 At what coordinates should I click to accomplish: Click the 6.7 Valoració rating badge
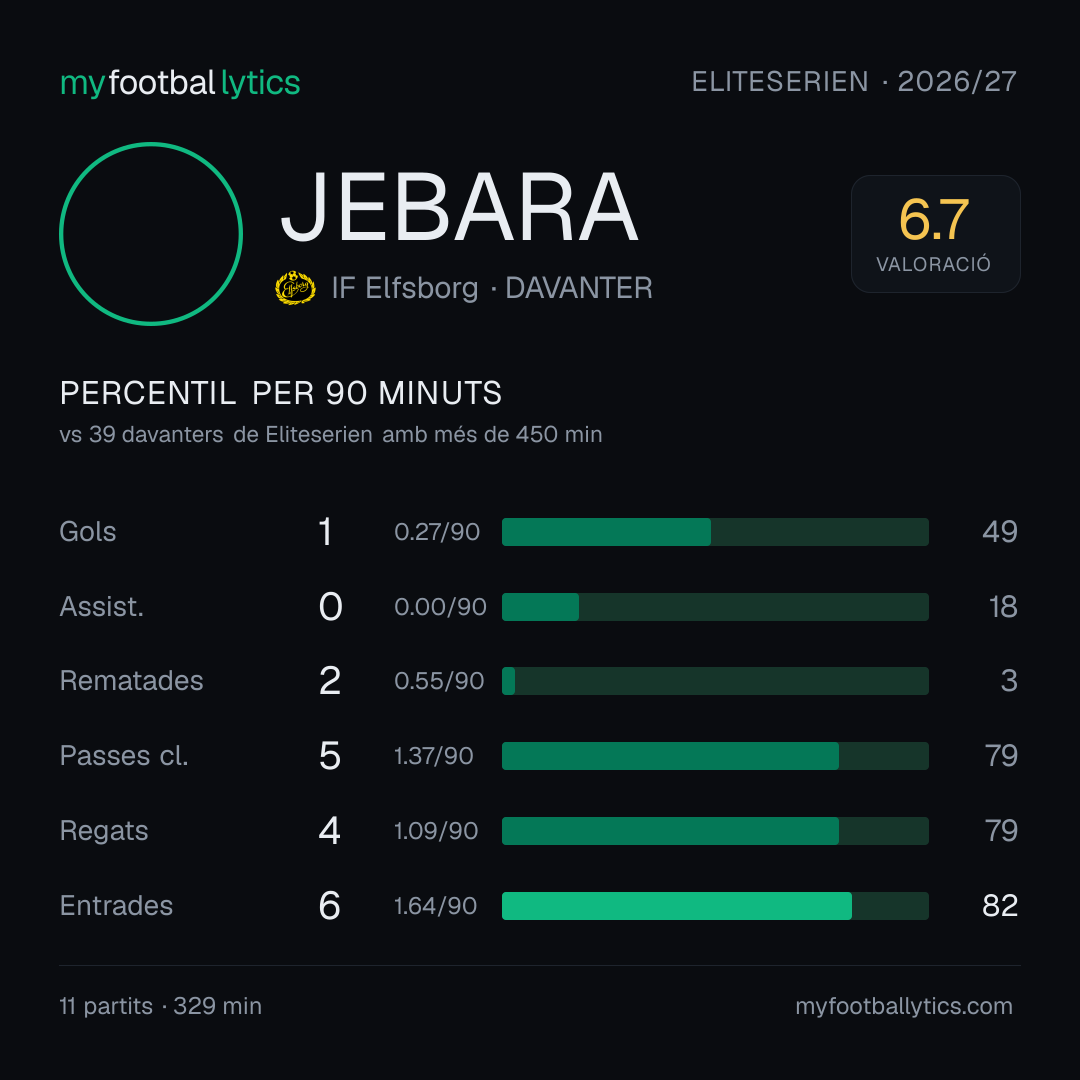point(935,234)
